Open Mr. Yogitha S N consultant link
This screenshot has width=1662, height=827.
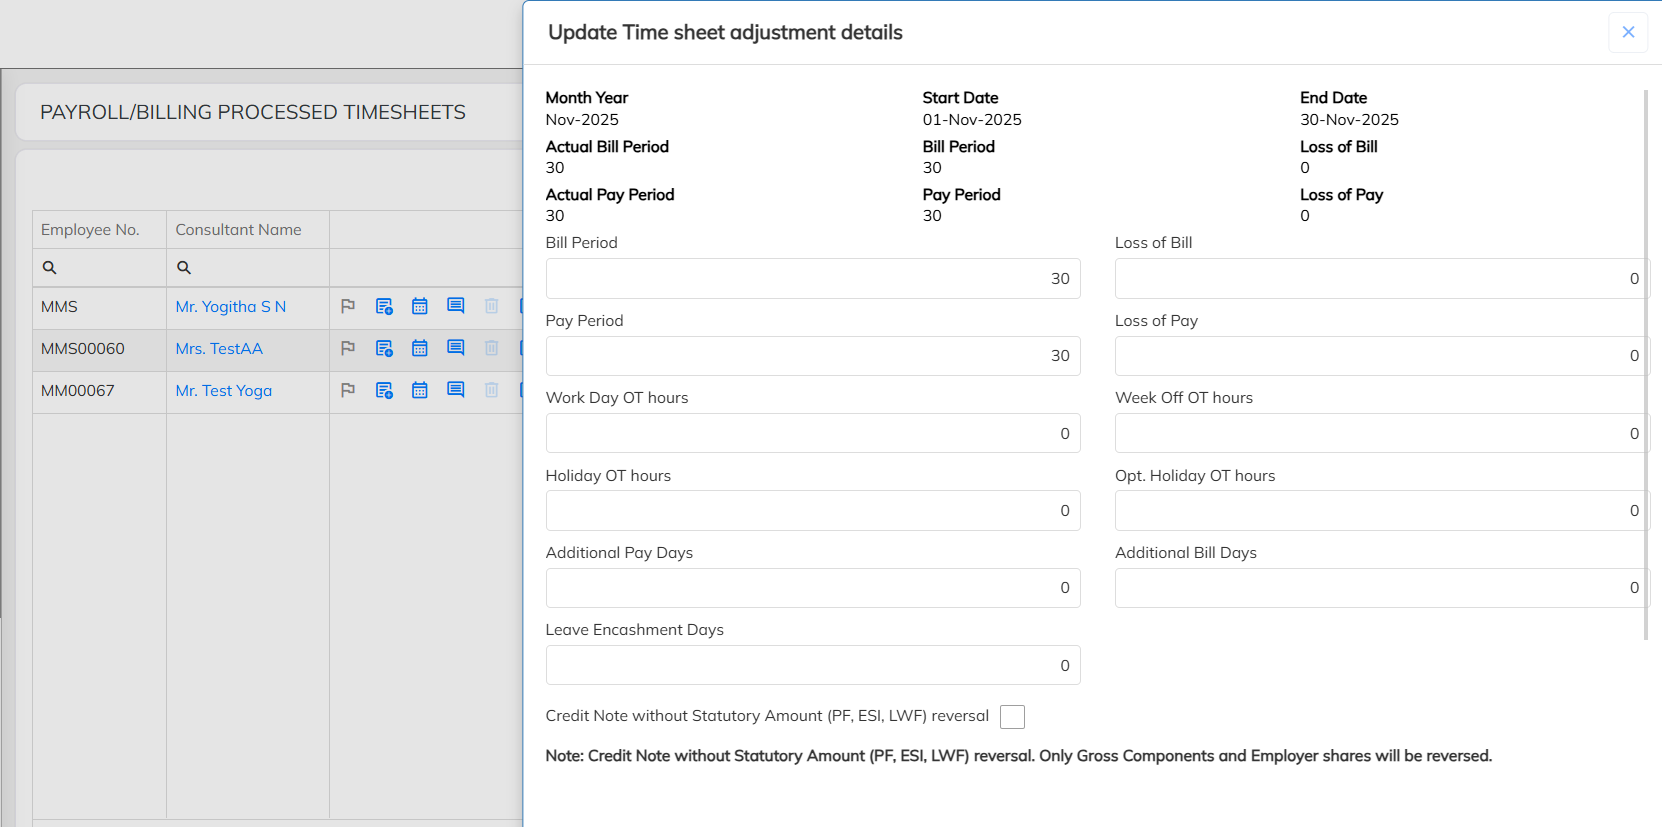pyautogui.click(x=231, y=307)
